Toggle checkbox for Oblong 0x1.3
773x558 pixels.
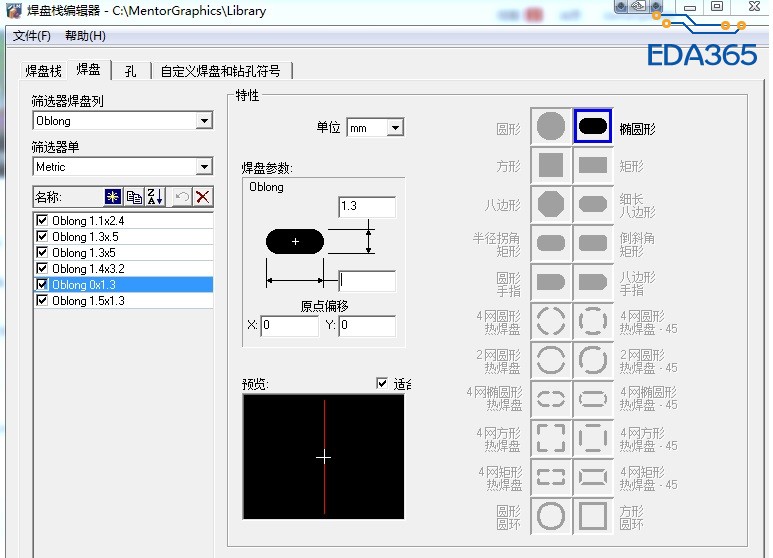click(x=42, y=284)
